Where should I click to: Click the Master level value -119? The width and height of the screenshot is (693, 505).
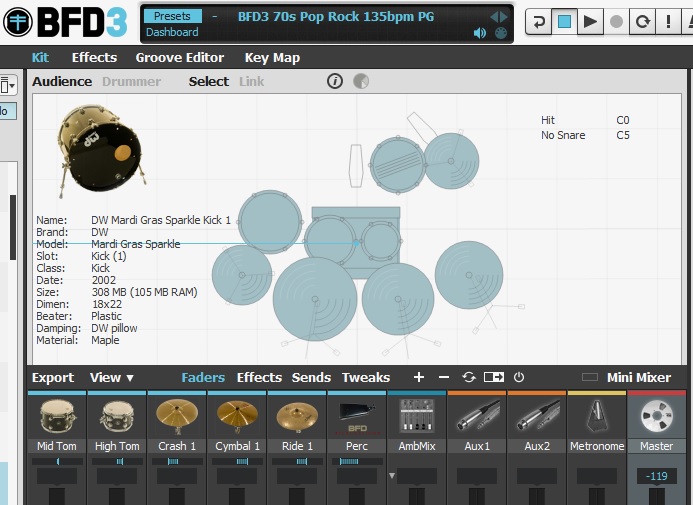[657, 476]
